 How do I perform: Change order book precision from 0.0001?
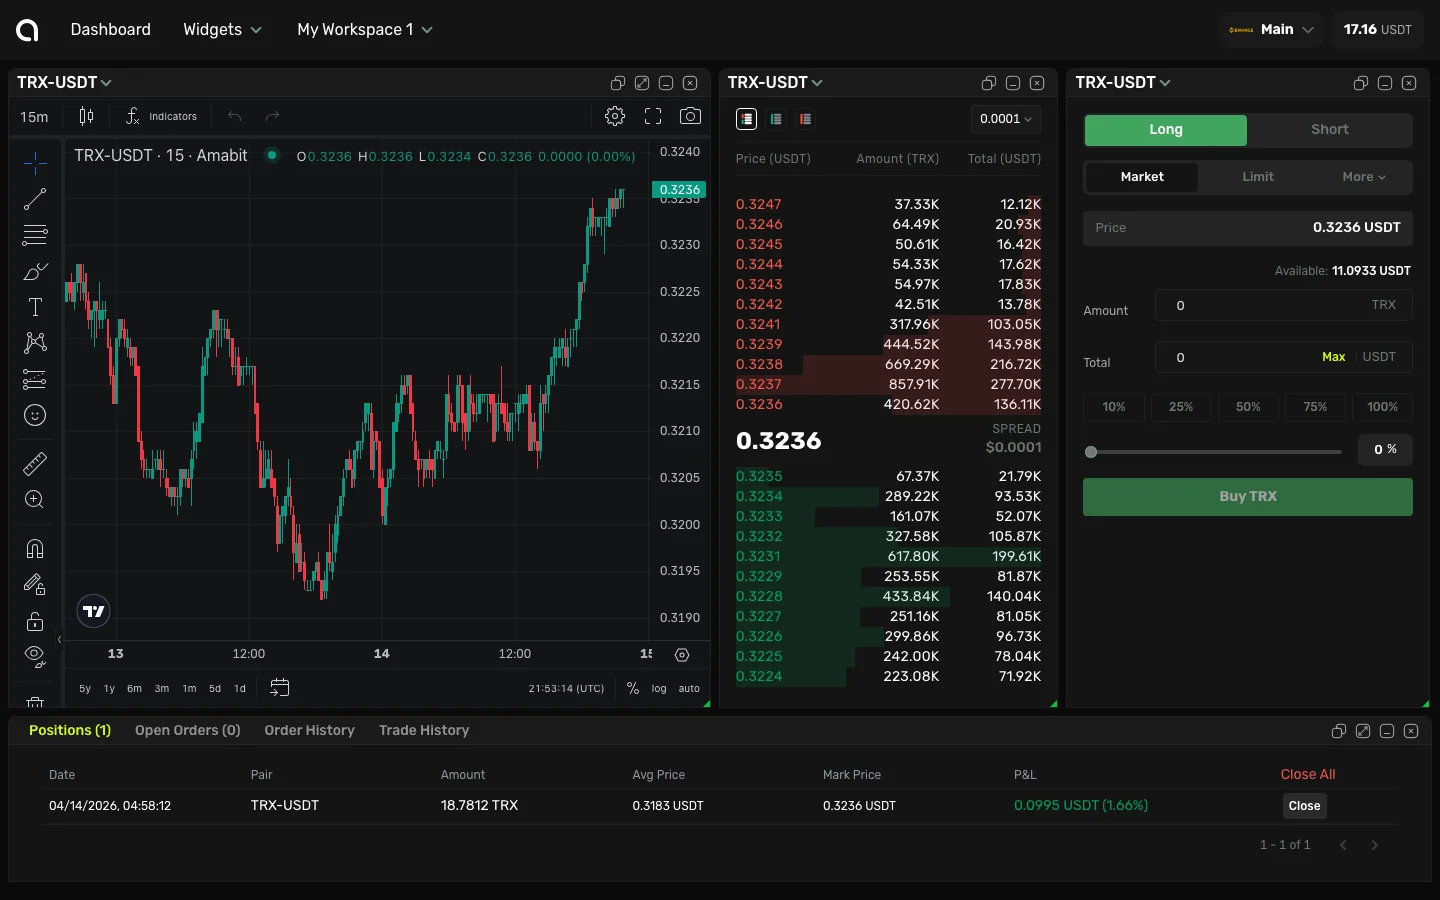pyautogui.click(x=1005, y=119)
